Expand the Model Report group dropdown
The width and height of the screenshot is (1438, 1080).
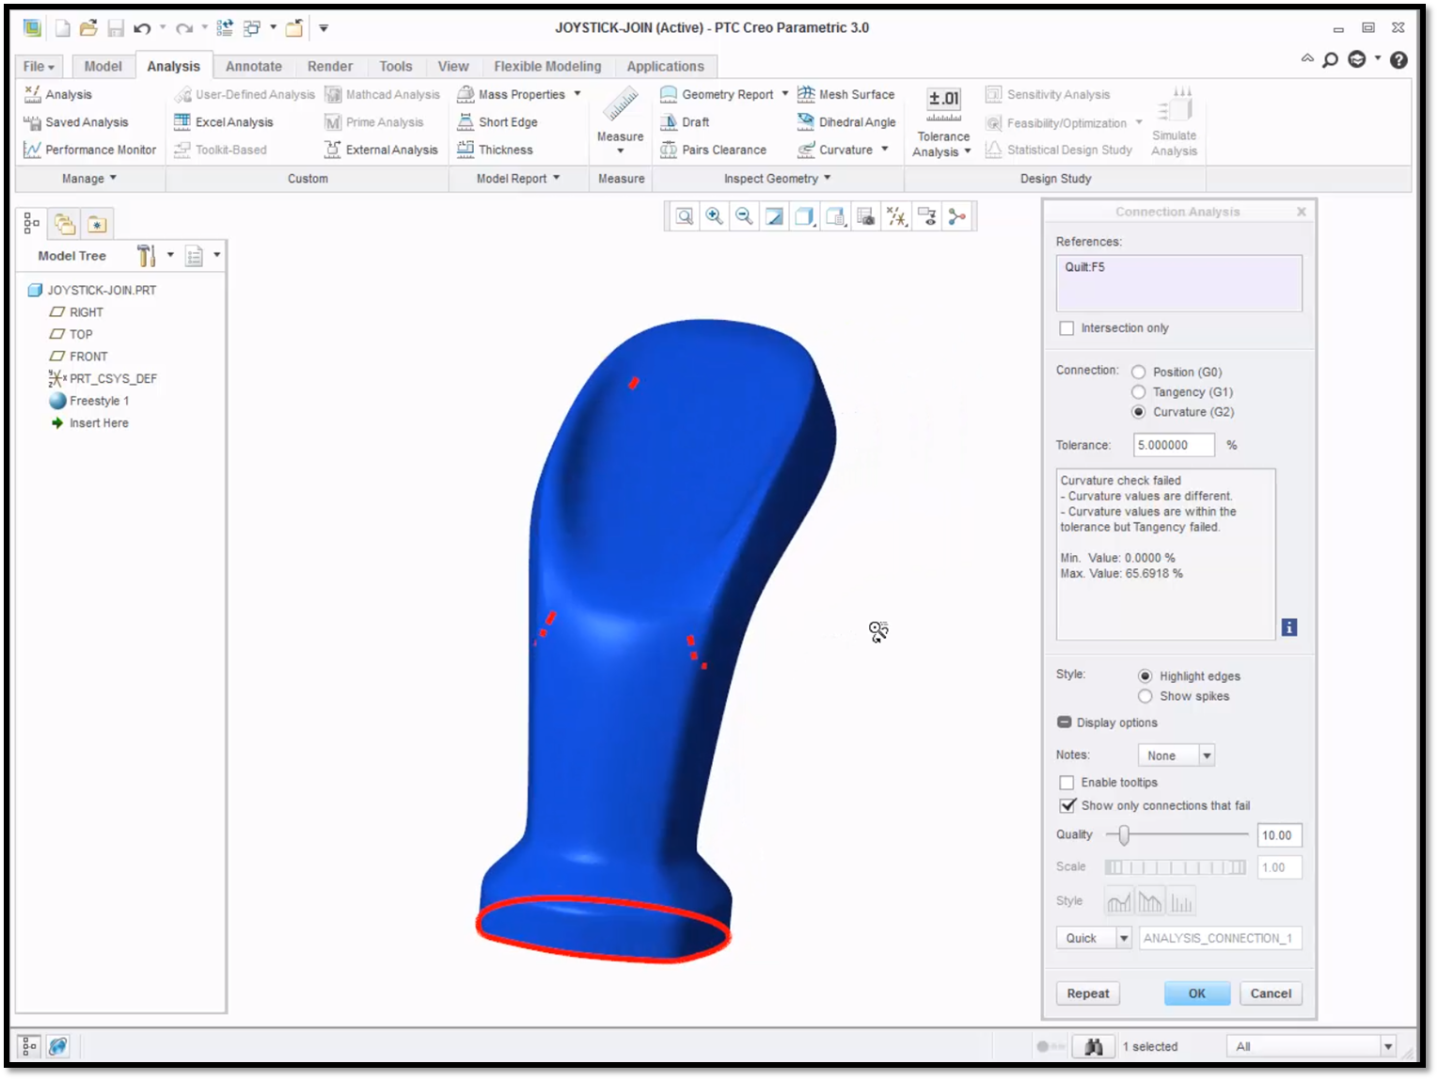click(517, 178)
